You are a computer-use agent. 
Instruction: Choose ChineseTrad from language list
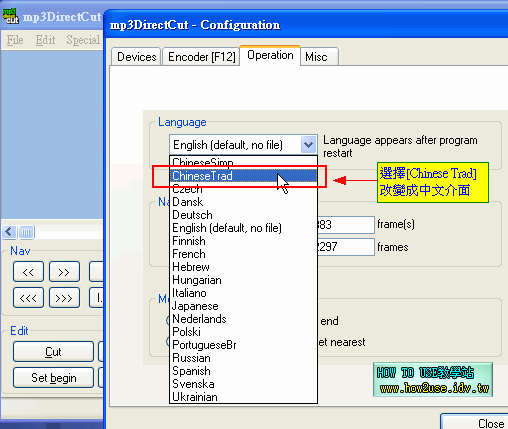(x=243, y=176)
